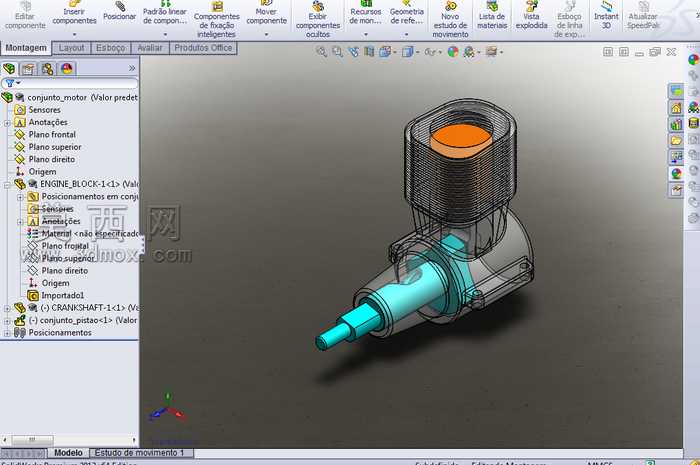Viewport: 700px width, 465px height.
Task: Click Inserir componentes button
Action: pos(74,12)
